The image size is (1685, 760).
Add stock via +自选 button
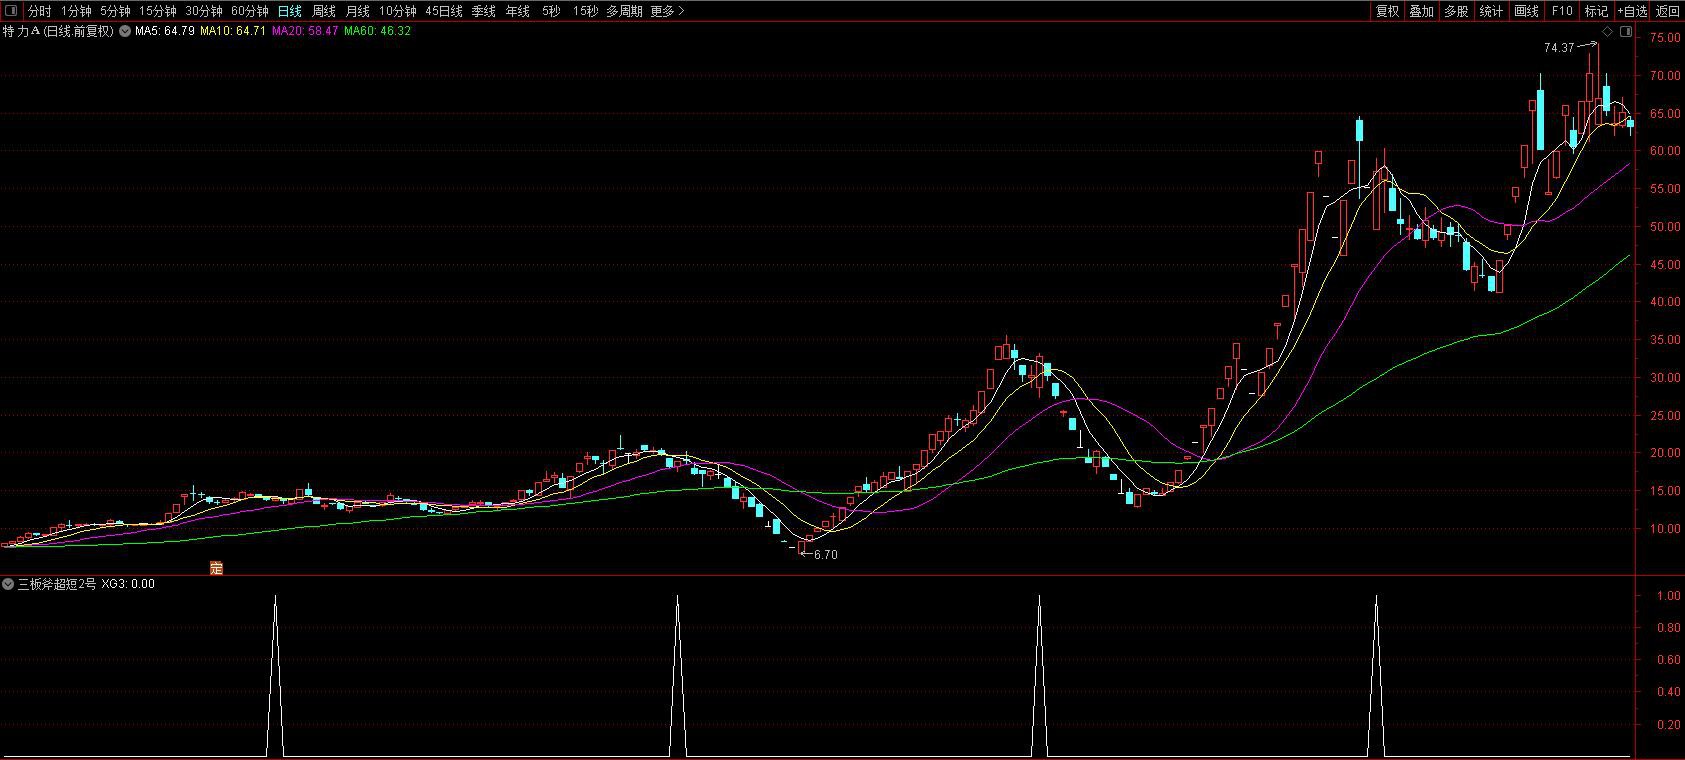click(x=1632, y=11)
